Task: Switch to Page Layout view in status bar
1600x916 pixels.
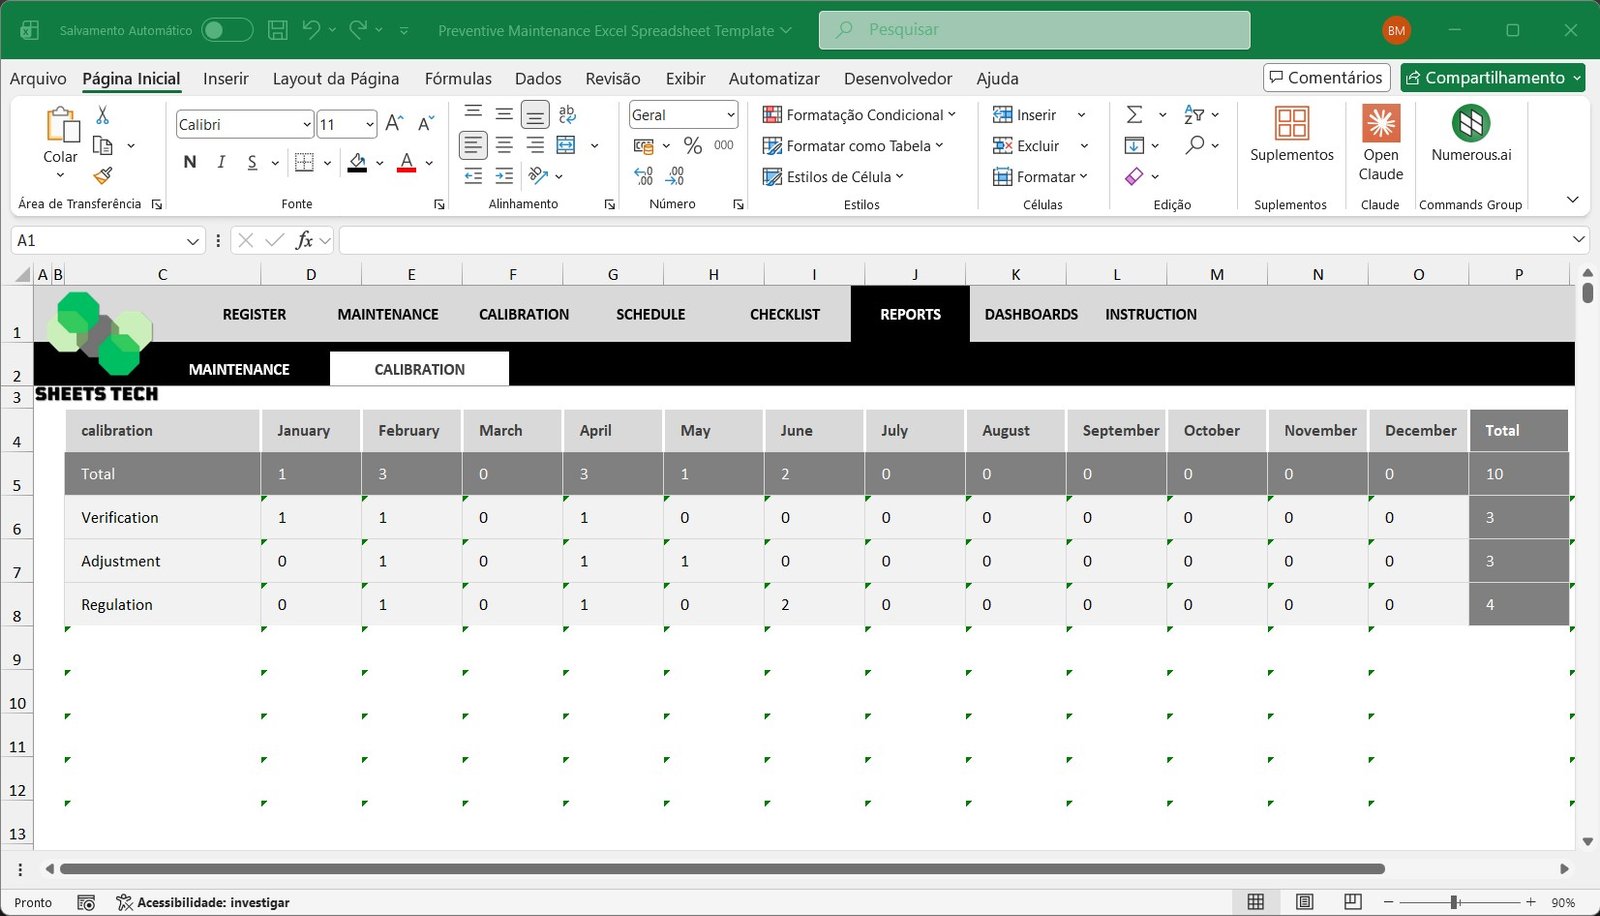Action: (x=1304, y=901)
